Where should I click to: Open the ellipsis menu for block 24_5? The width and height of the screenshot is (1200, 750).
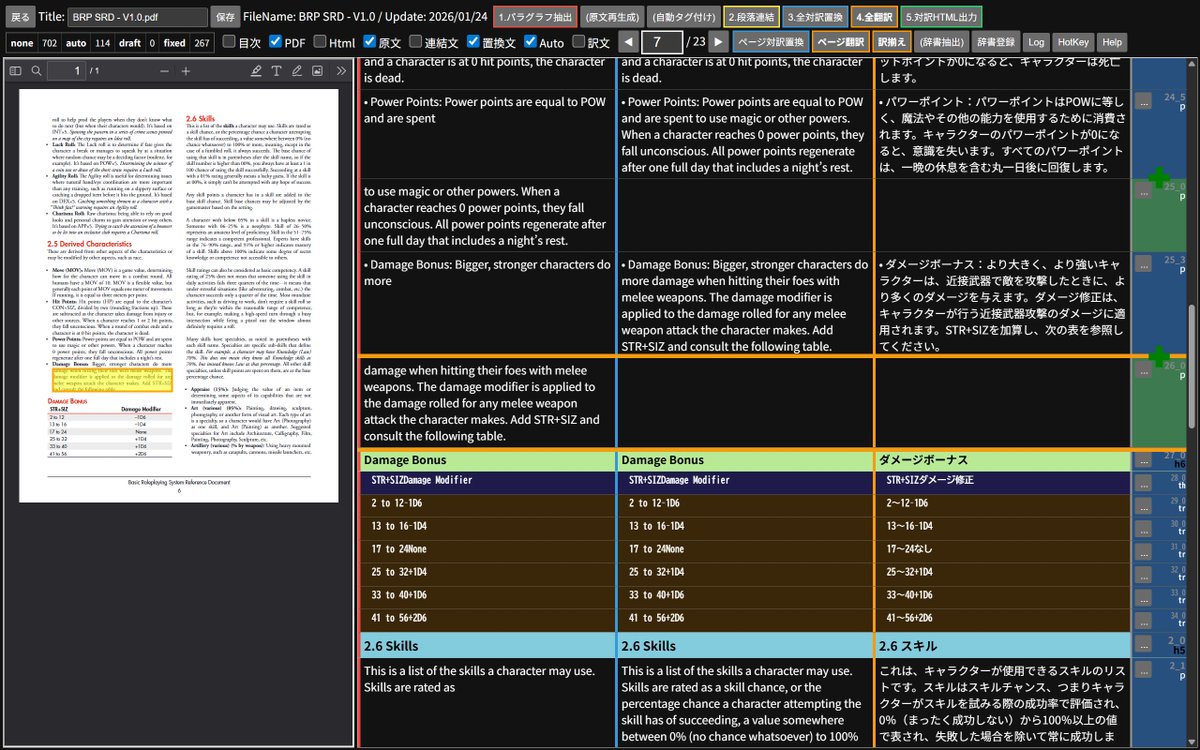[x=1143, y=100]
